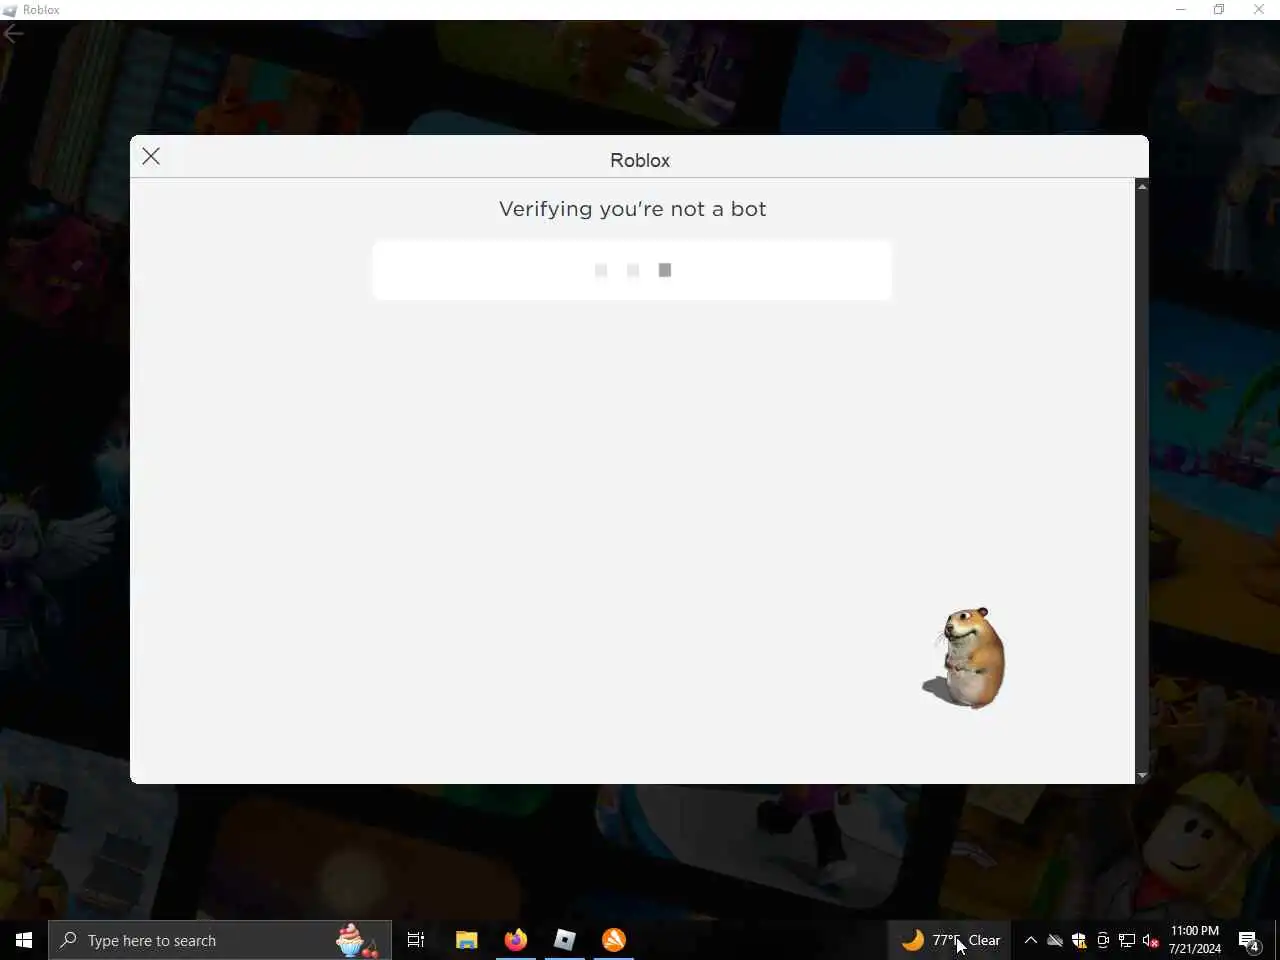Expand hidden system tray icons
Image resolution: width=1280 pixels, height=960 pixels.
1031,940
